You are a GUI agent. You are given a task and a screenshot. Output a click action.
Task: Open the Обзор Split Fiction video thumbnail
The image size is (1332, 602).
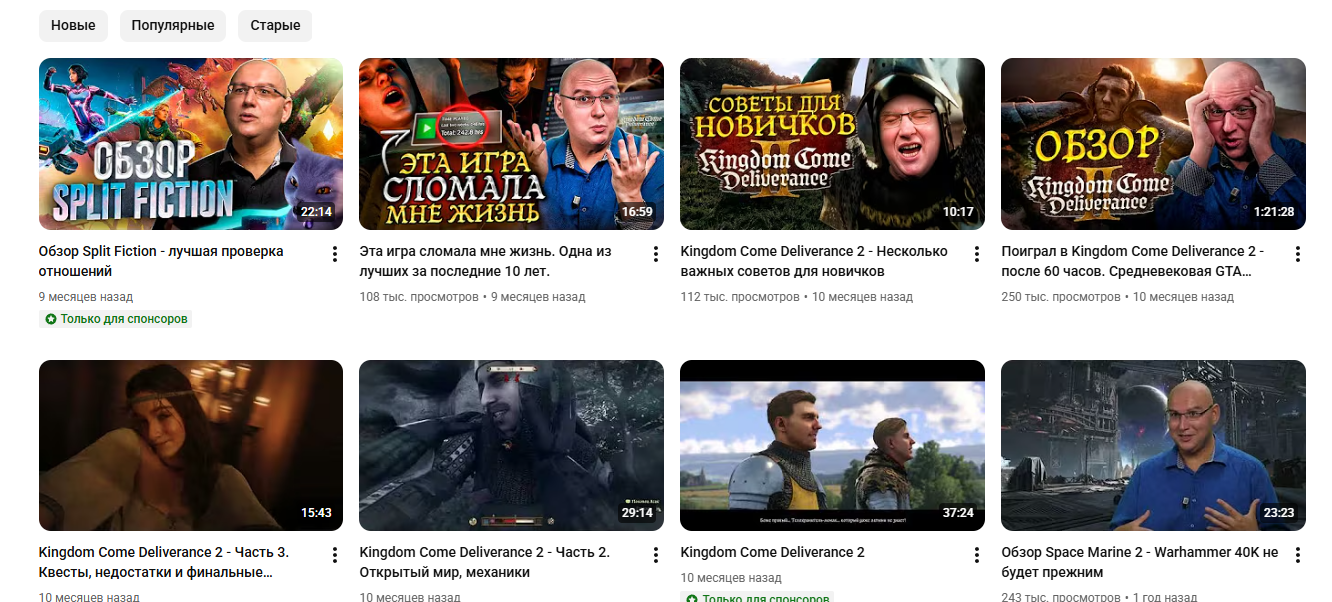pyautogui.click(x=191, y=144)
